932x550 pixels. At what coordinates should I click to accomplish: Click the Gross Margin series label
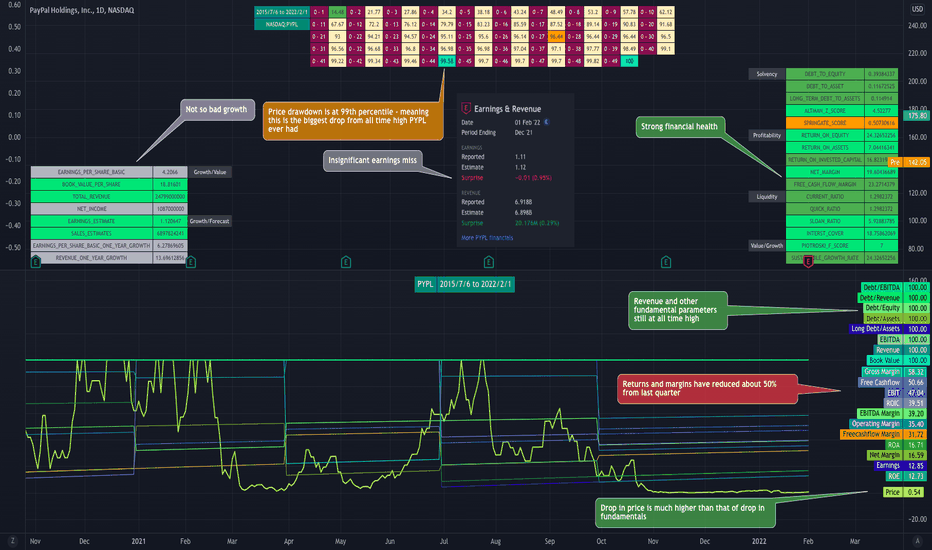coord(882,372)
